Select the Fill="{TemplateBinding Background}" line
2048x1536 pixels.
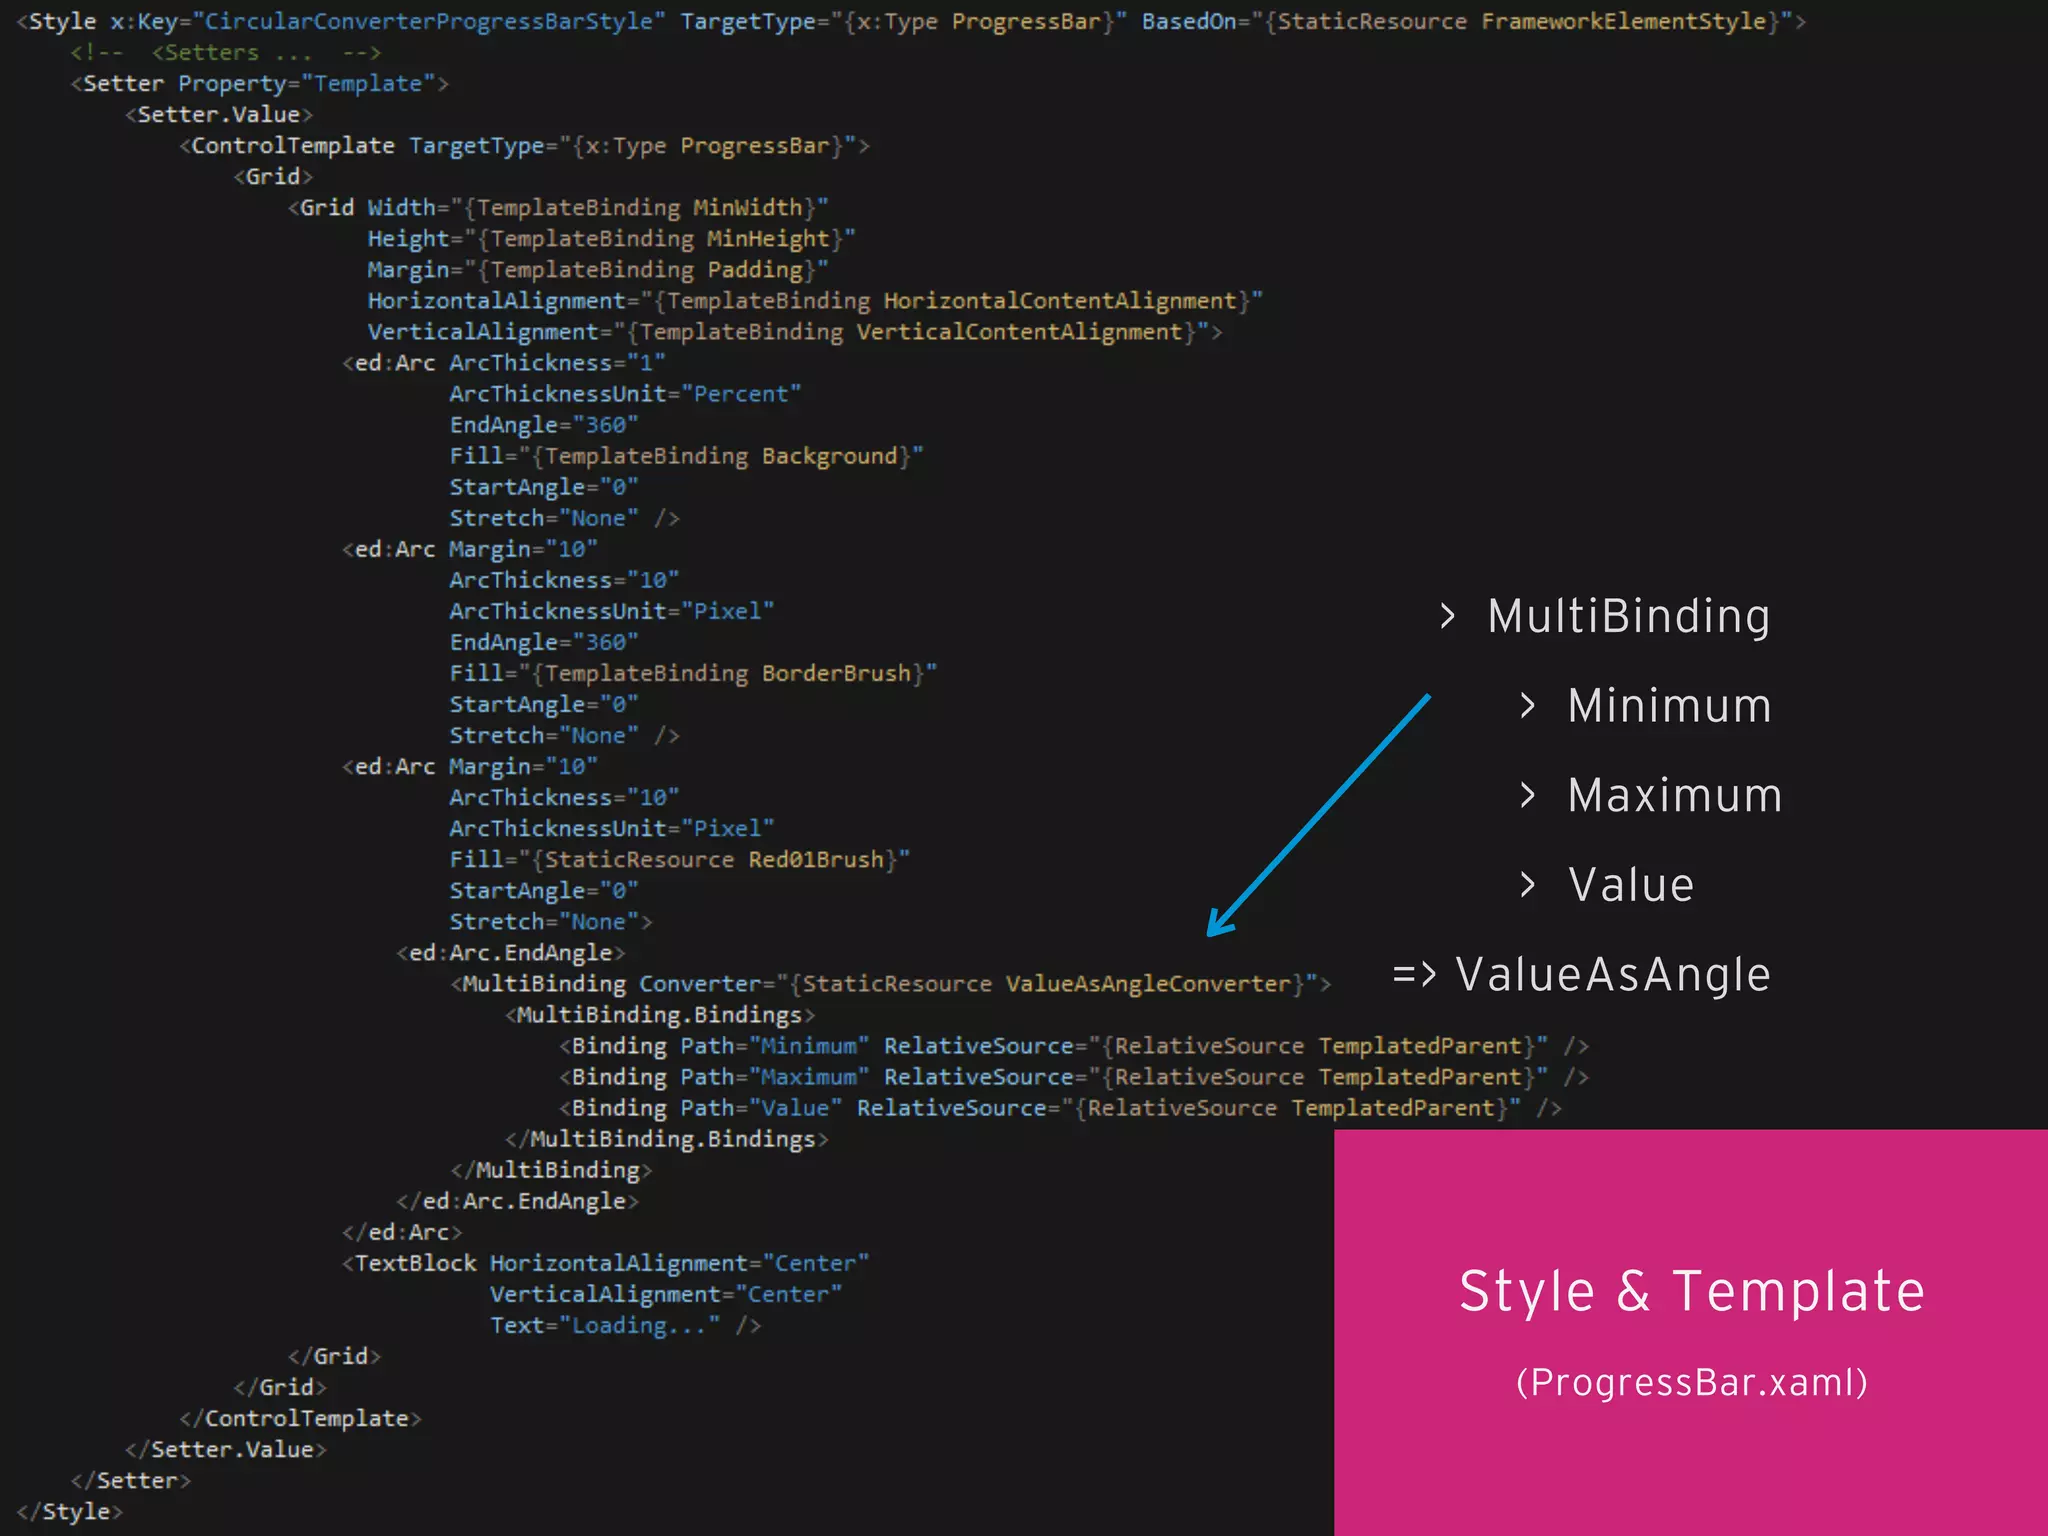coord(686,456)
